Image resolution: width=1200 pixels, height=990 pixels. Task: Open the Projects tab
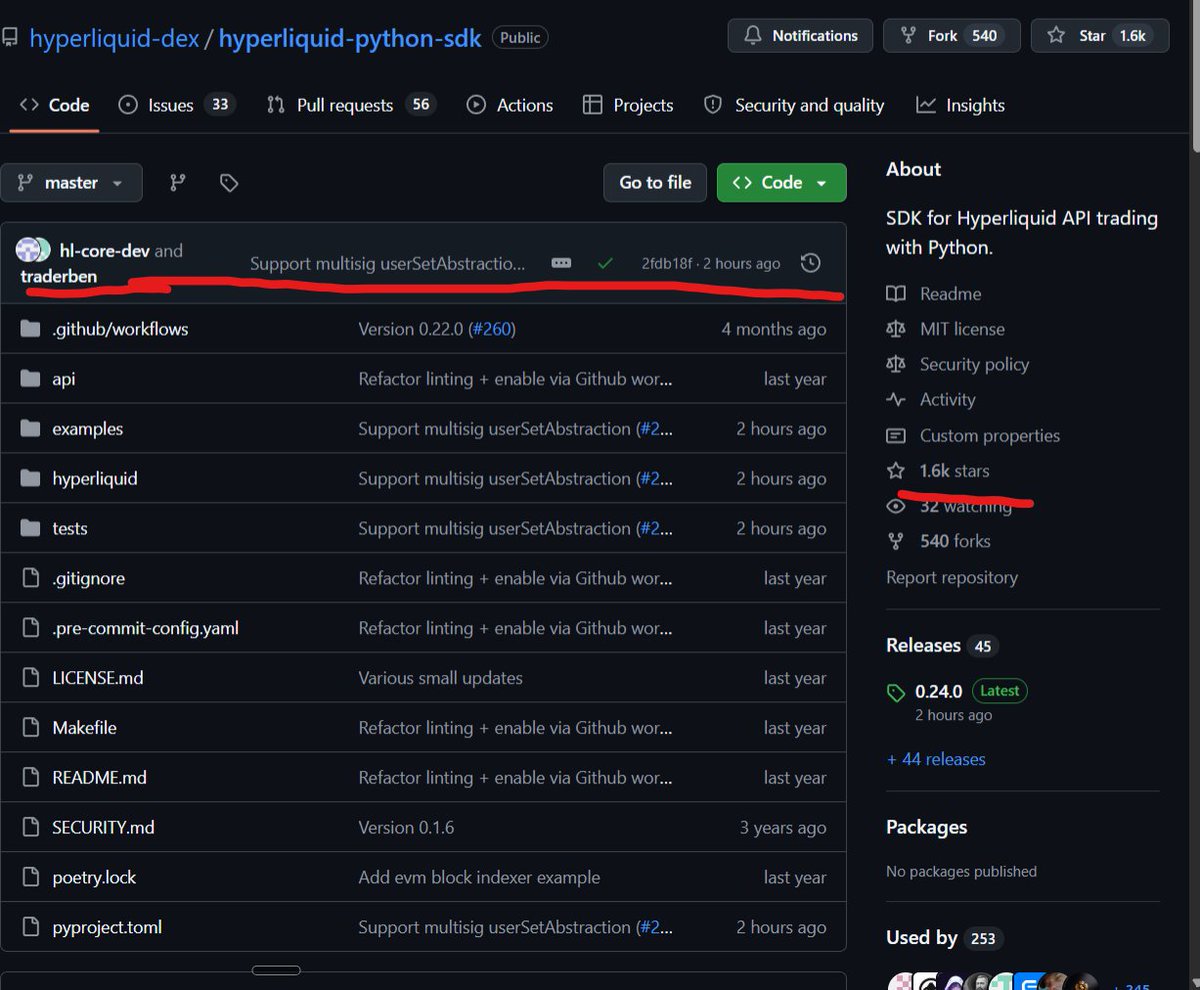628,105
